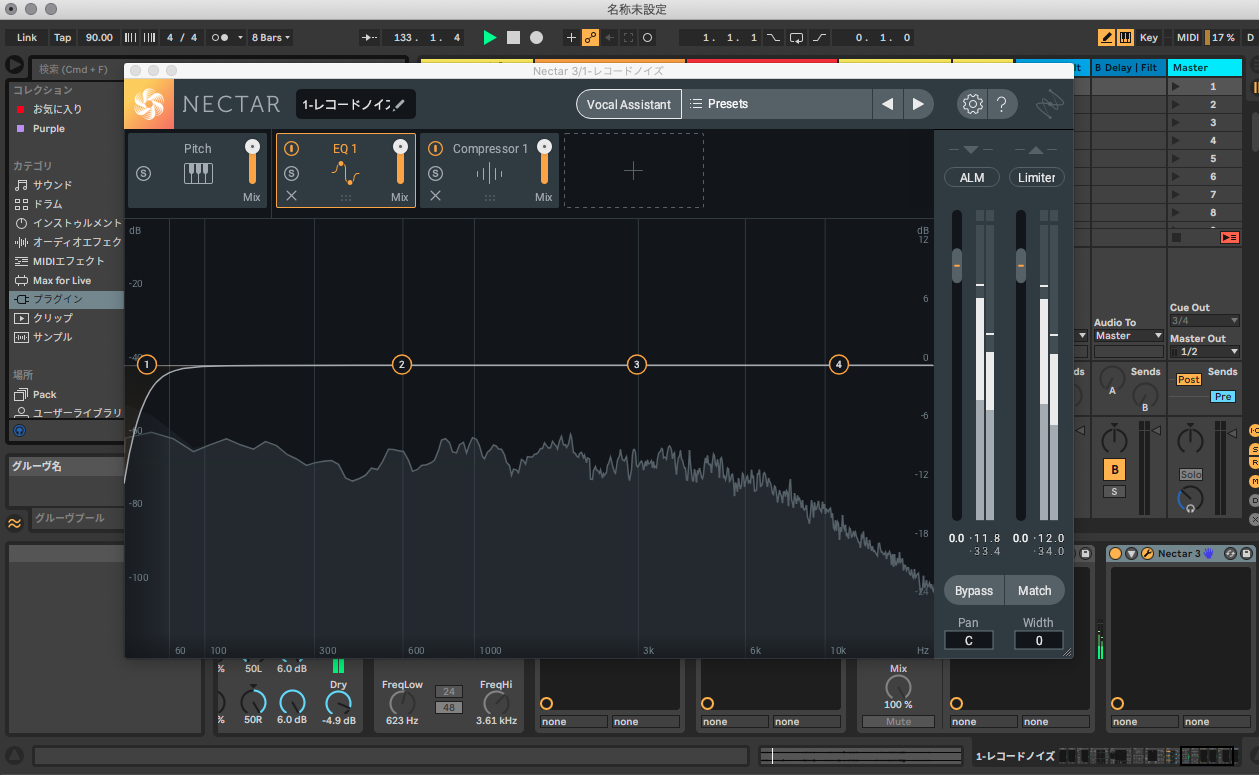Toggle the Key map mode button
The width and height of the screenshot is (1259, 775).
click(1149, 37)
